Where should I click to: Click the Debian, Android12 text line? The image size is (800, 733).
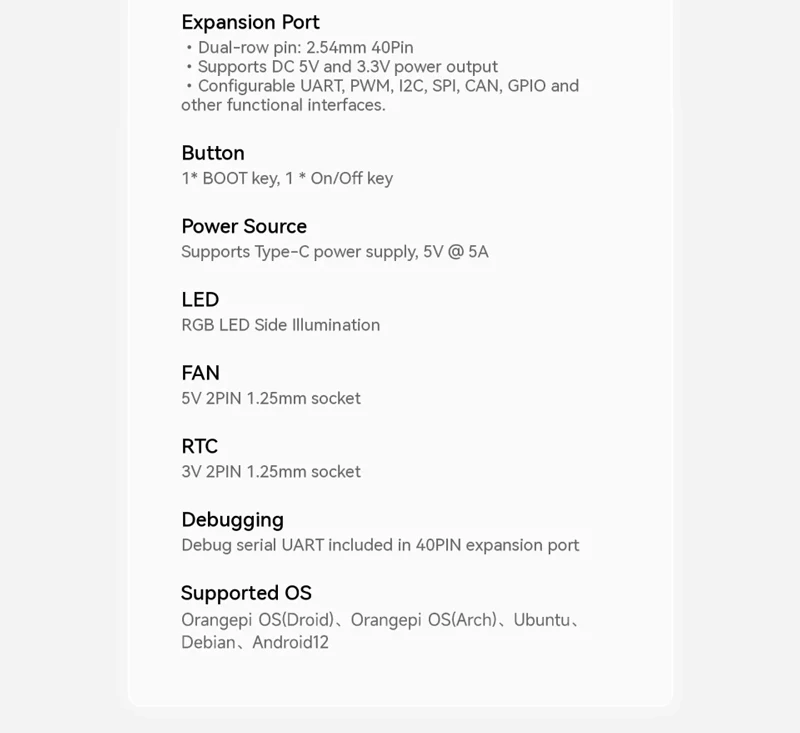tap(255, 642)
